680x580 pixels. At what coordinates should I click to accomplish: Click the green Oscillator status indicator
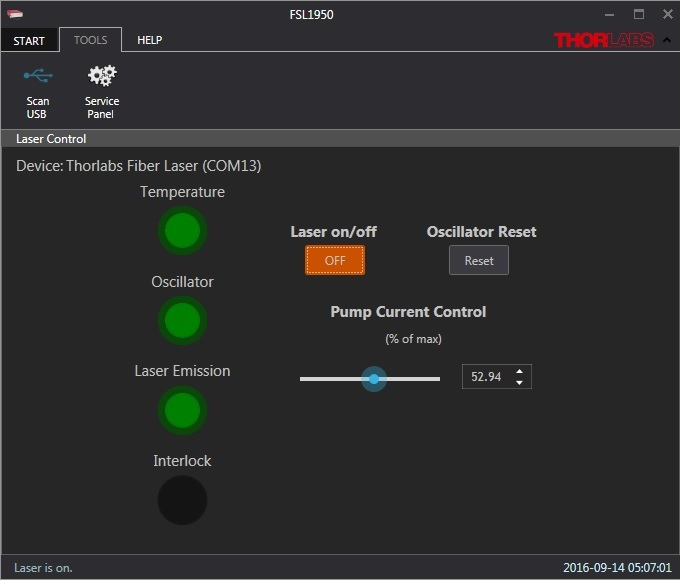coord(182,321)
